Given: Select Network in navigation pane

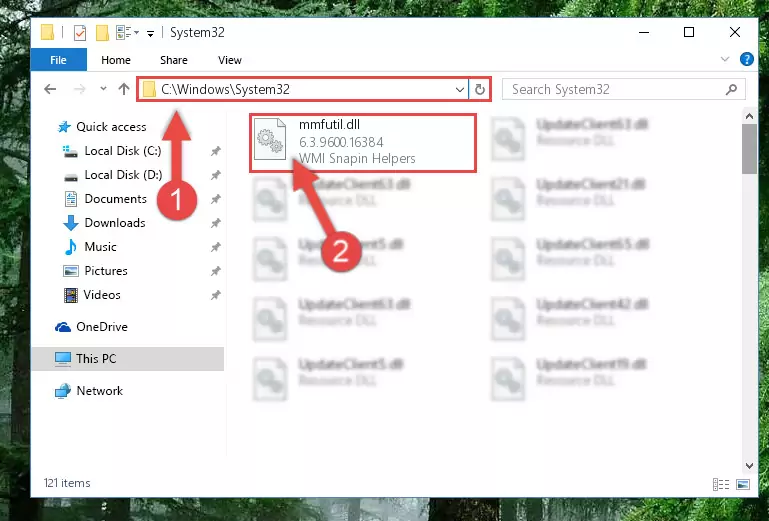Looking at the screenshot, I should [89, 391].
